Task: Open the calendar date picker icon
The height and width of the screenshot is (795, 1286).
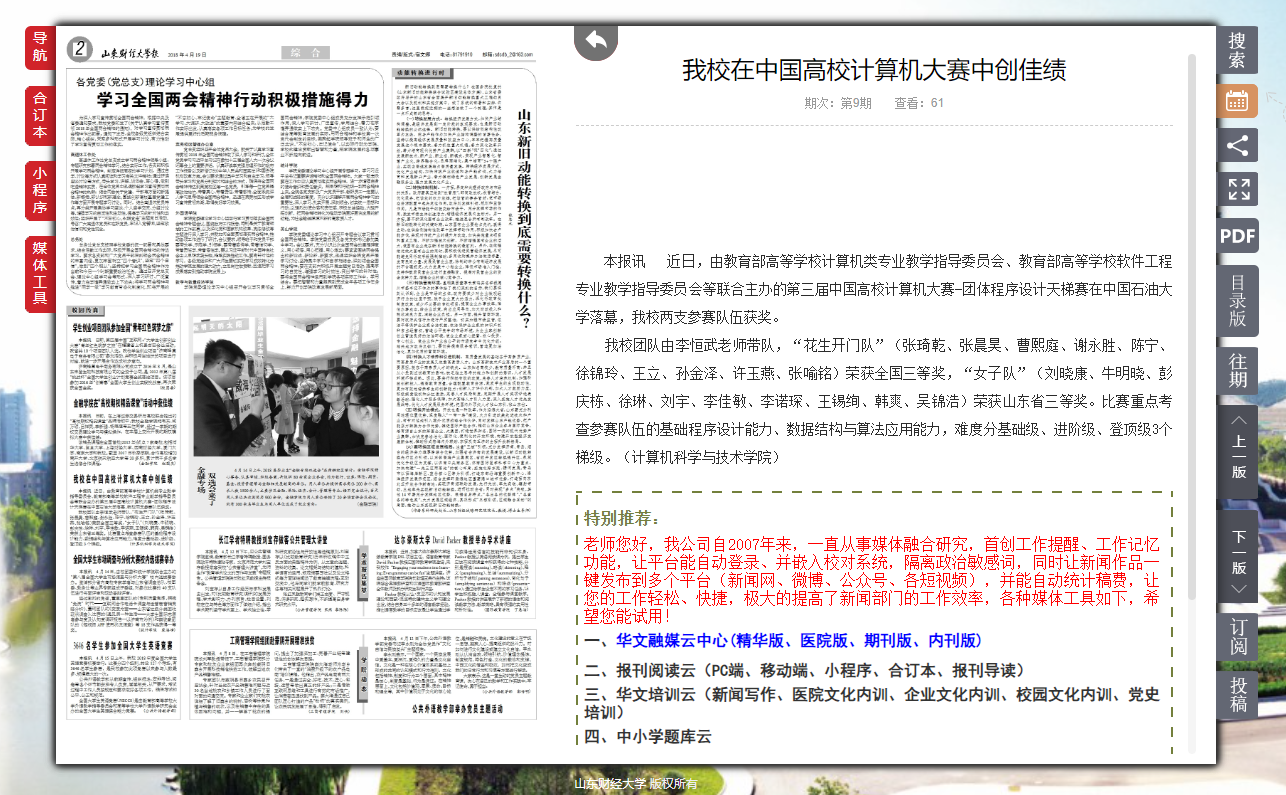Action: pyautogui.click(x=1237, y=101)
